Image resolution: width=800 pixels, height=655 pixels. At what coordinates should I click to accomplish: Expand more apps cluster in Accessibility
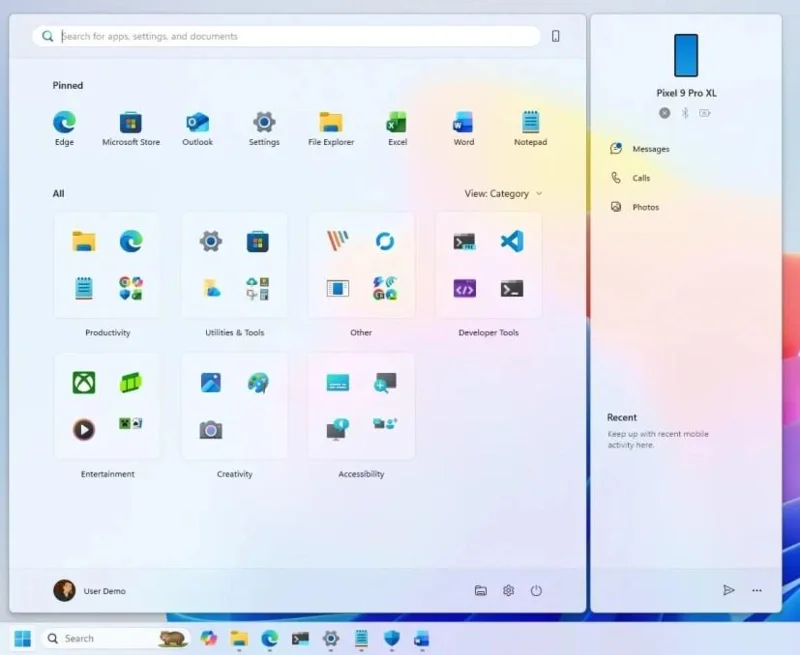385,424
